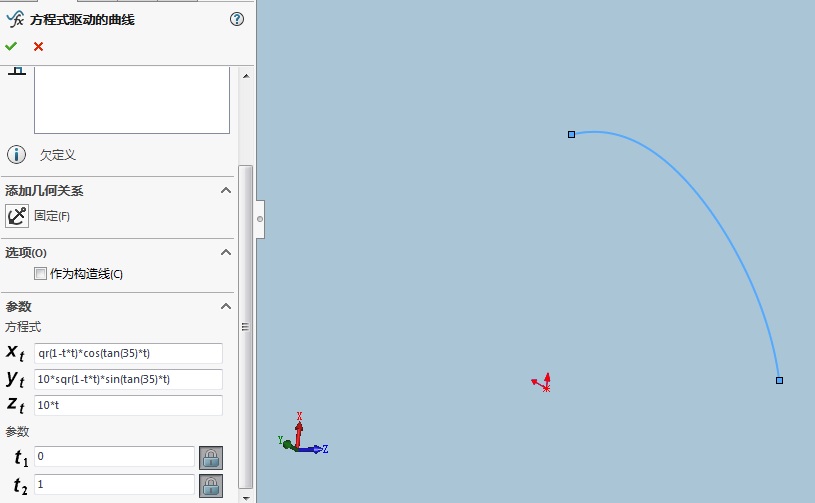Click the info icon beside 欠定义
This screenshot has width=815, height=503.
[x=16, y=154]
